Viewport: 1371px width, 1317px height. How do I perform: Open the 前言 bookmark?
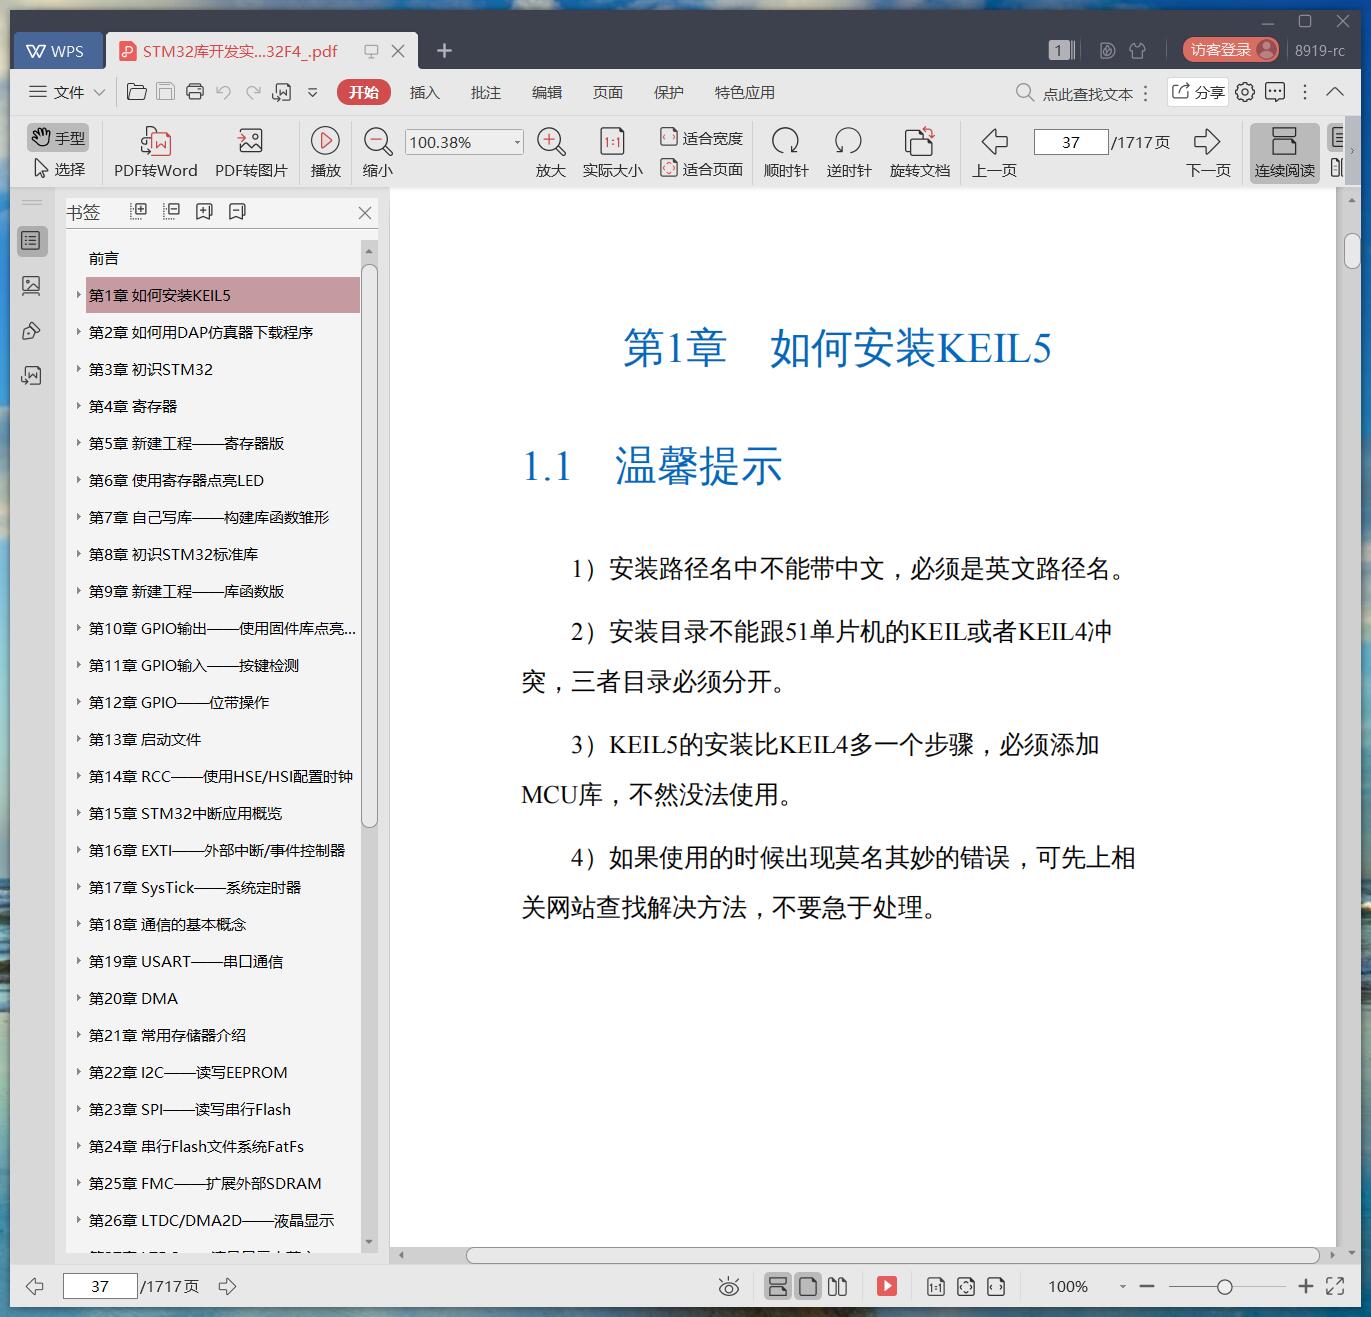click(x=104, y=258)
